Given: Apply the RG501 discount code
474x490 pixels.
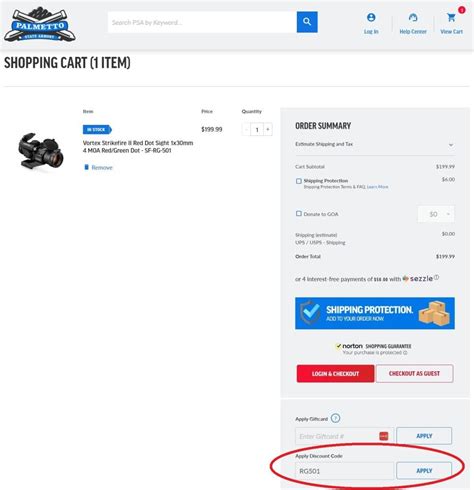Looking at the screenshot, I should pyautogui.click(x=424, y=471).
